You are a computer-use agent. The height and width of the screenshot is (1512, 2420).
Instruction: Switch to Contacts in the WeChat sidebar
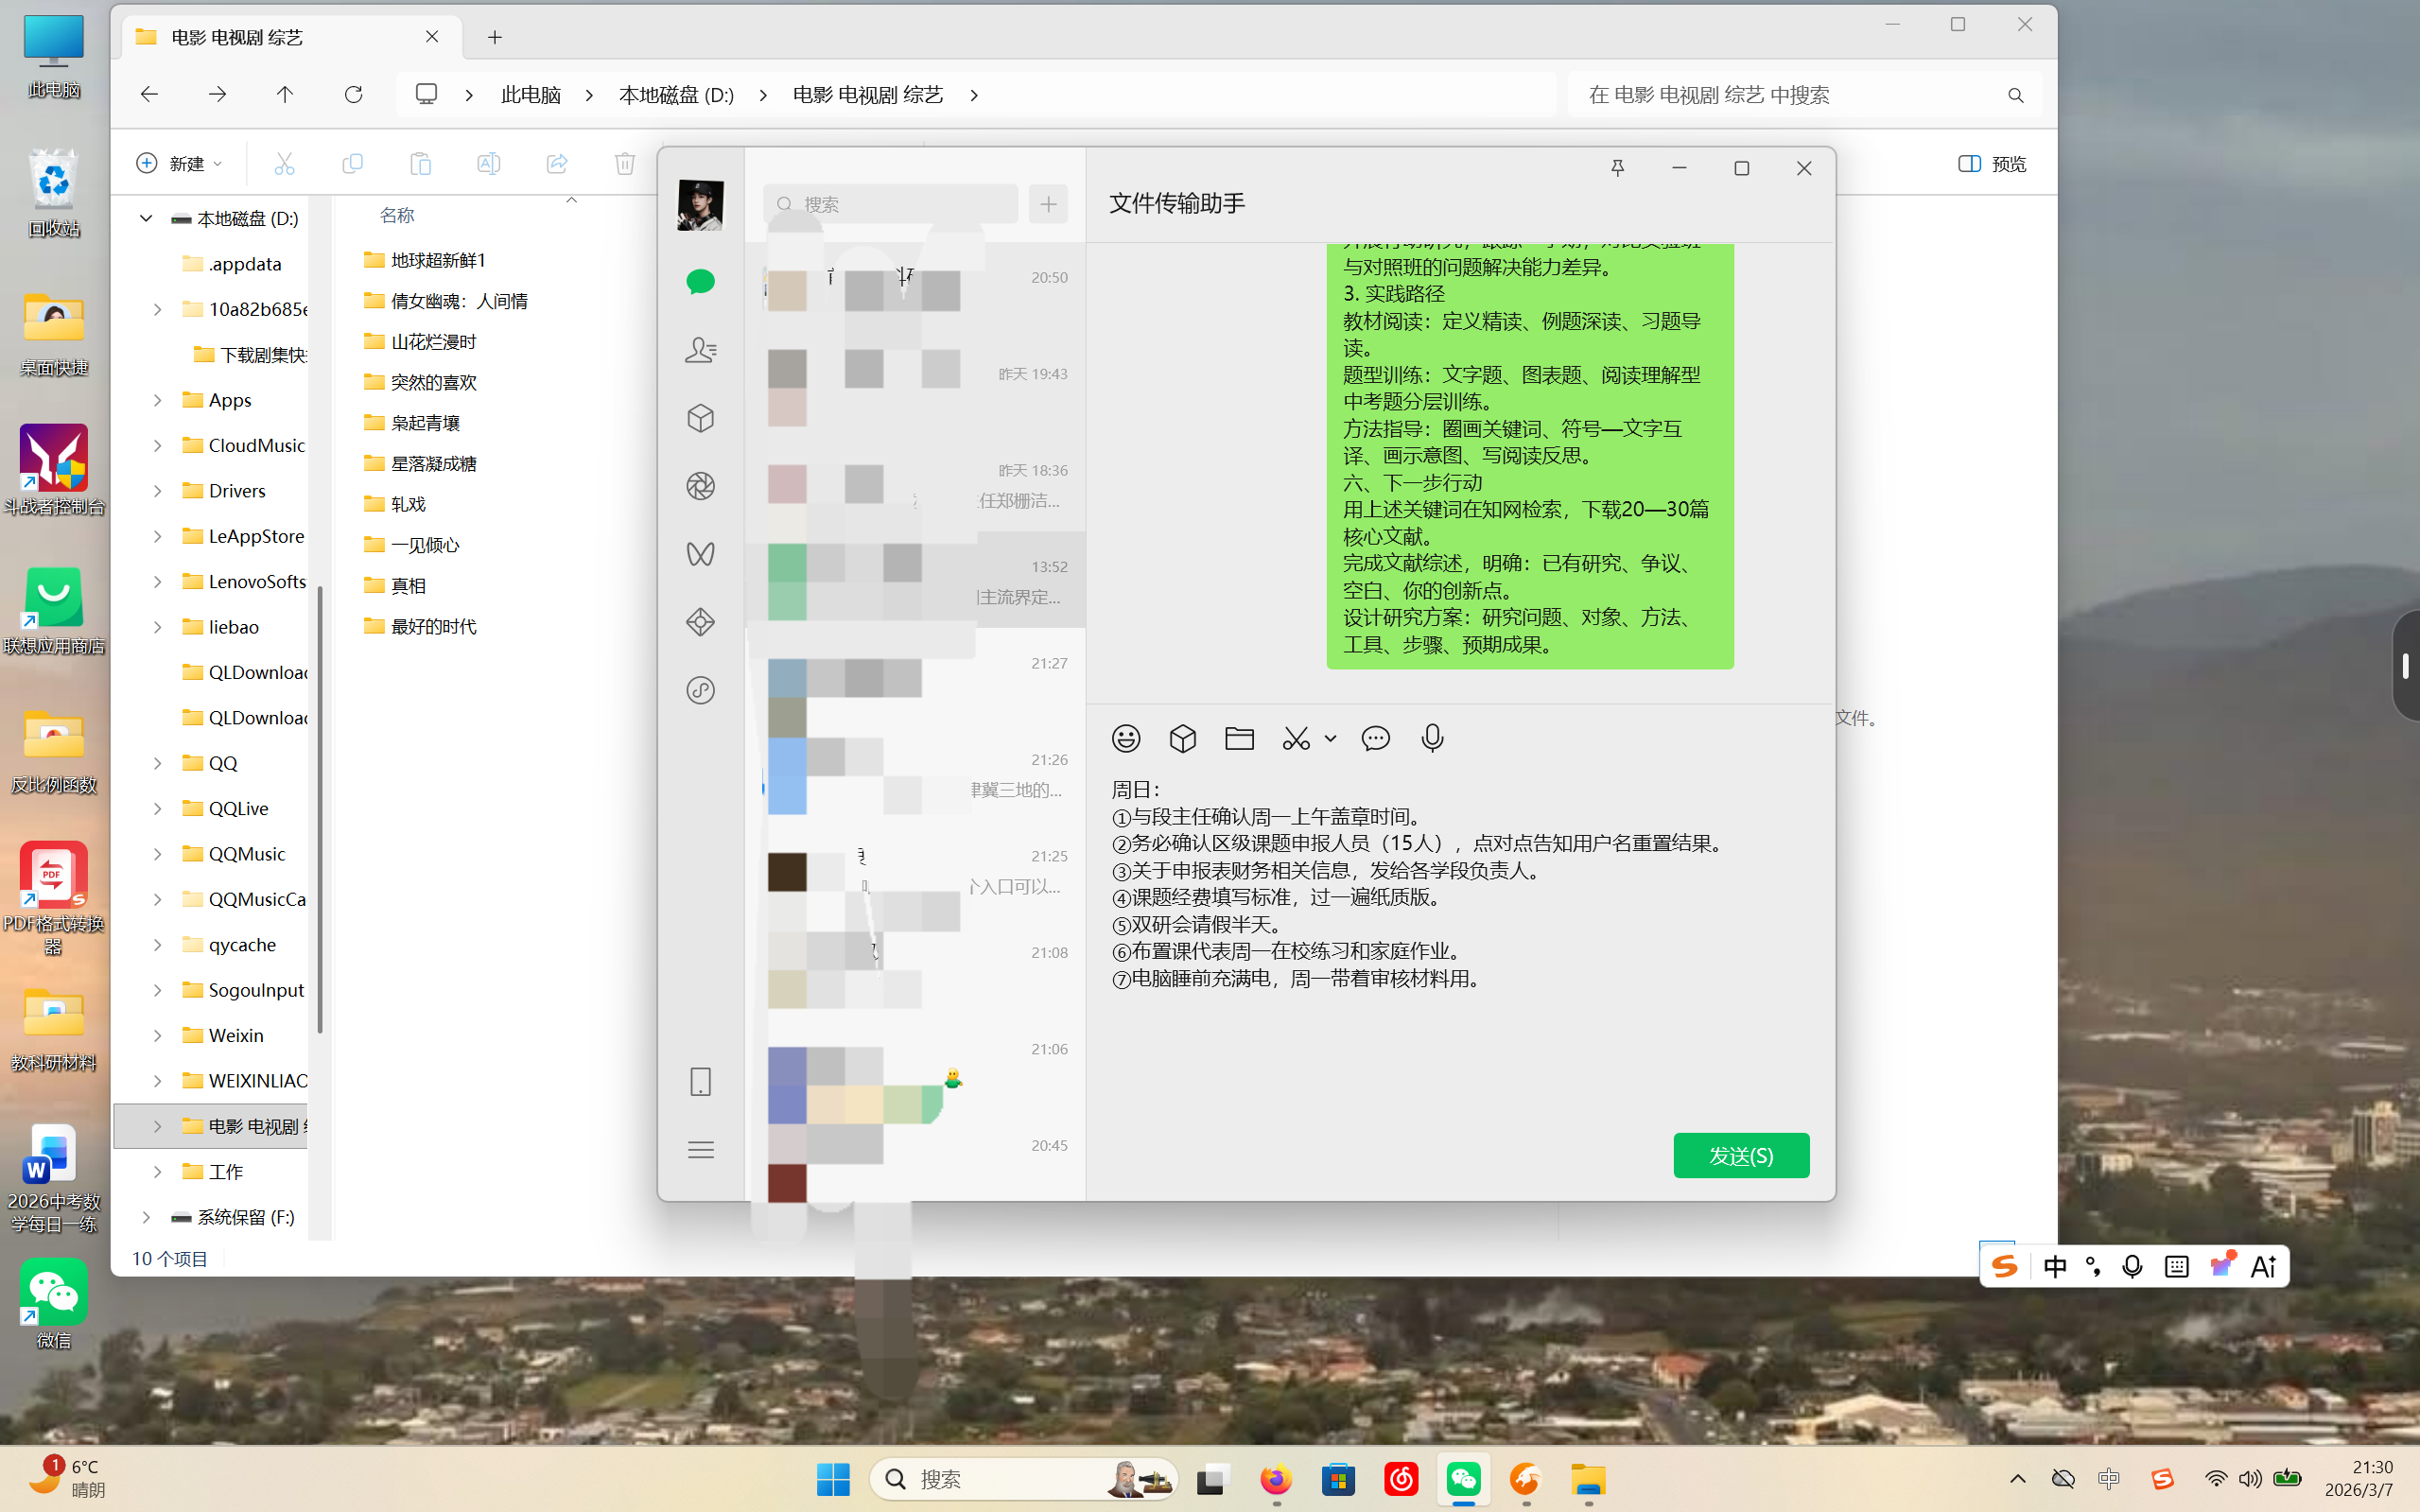coord(700,350)
